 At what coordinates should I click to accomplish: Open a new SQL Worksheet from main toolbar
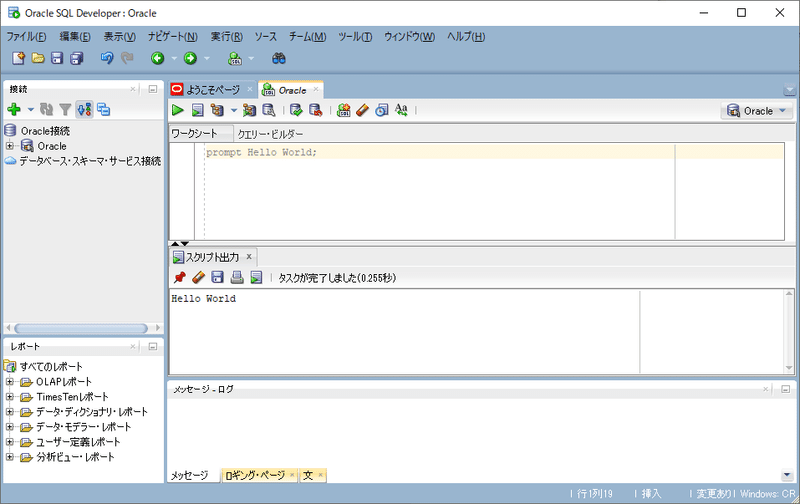[x=235, y=58]
